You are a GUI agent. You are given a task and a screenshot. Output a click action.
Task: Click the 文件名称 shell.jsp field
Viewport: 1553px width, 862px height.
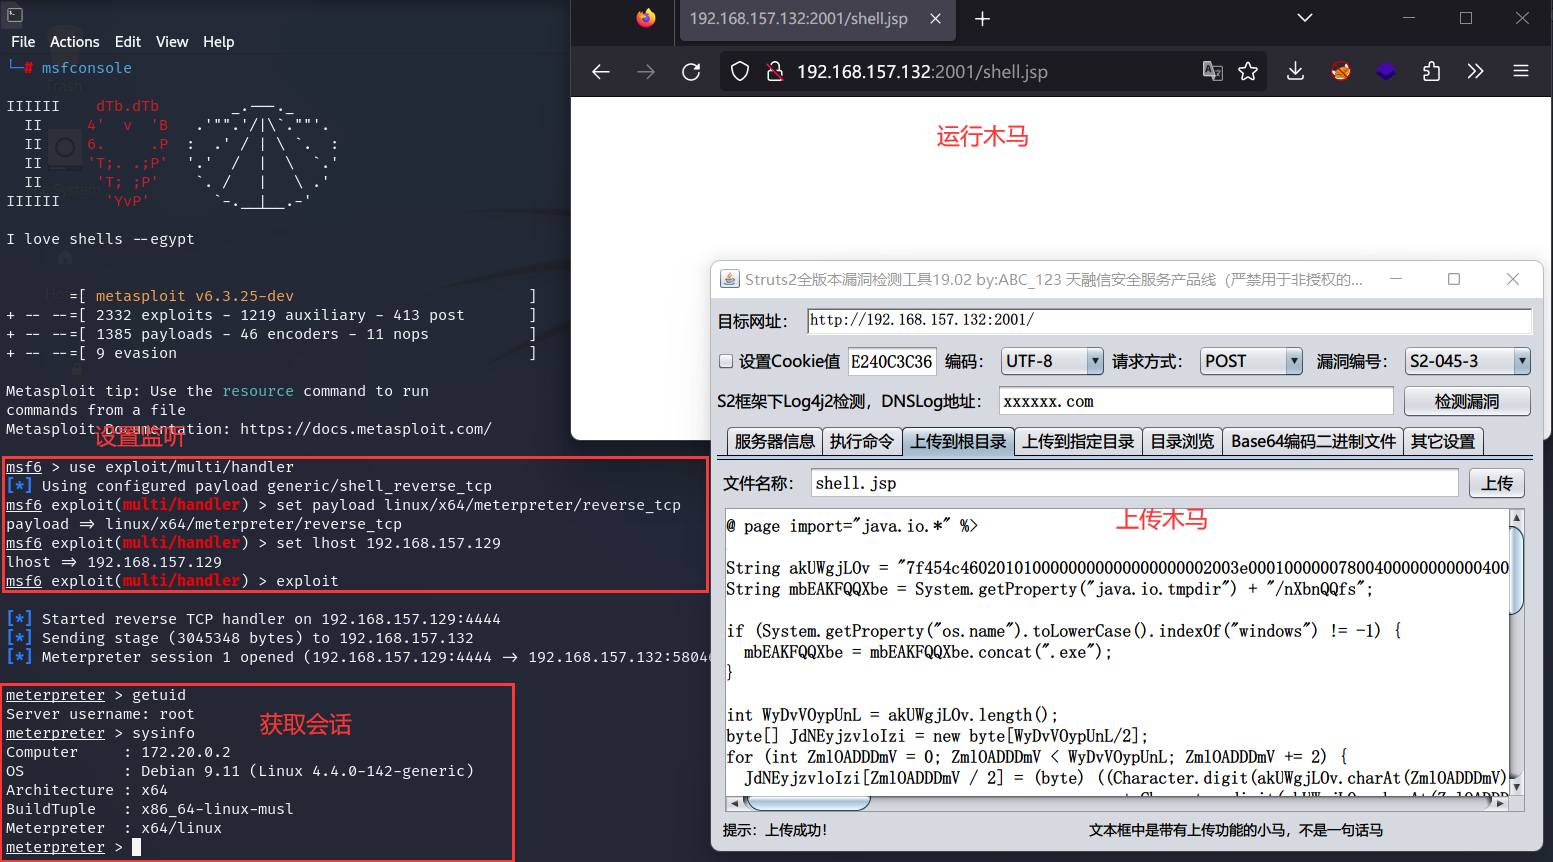pos(1134,483)
